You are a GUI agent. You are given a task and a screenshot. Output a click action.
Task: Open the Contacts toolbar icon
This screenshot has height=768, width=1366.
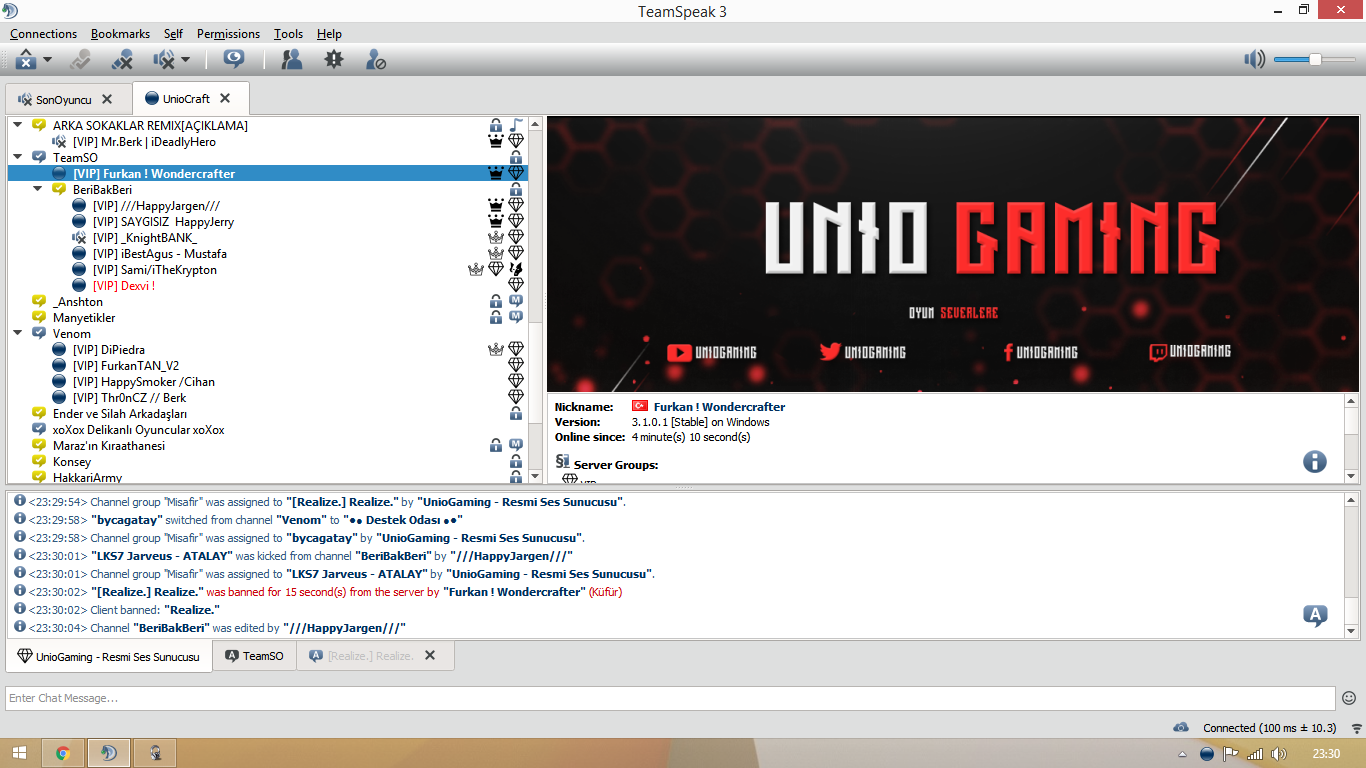[x=292, y=60]
